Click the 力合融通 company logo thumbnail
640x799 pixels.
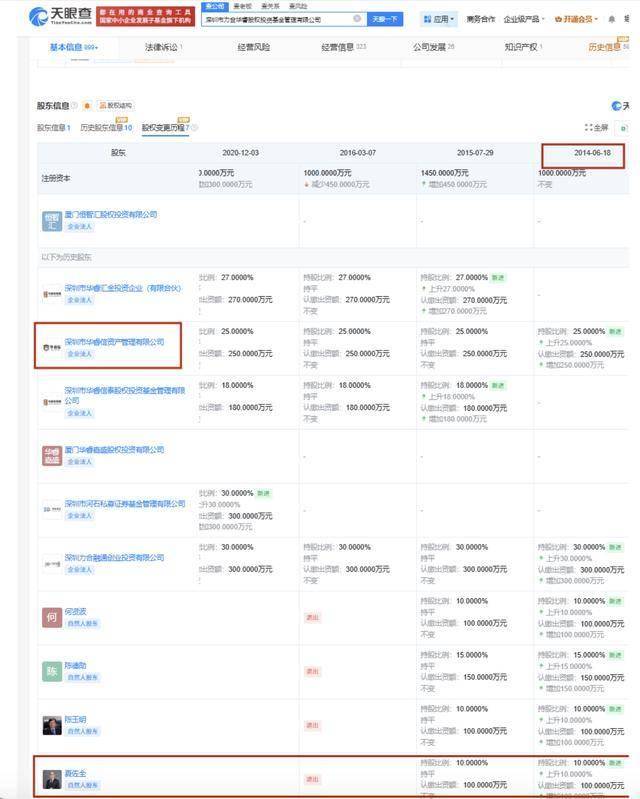(x=51, y=564)
